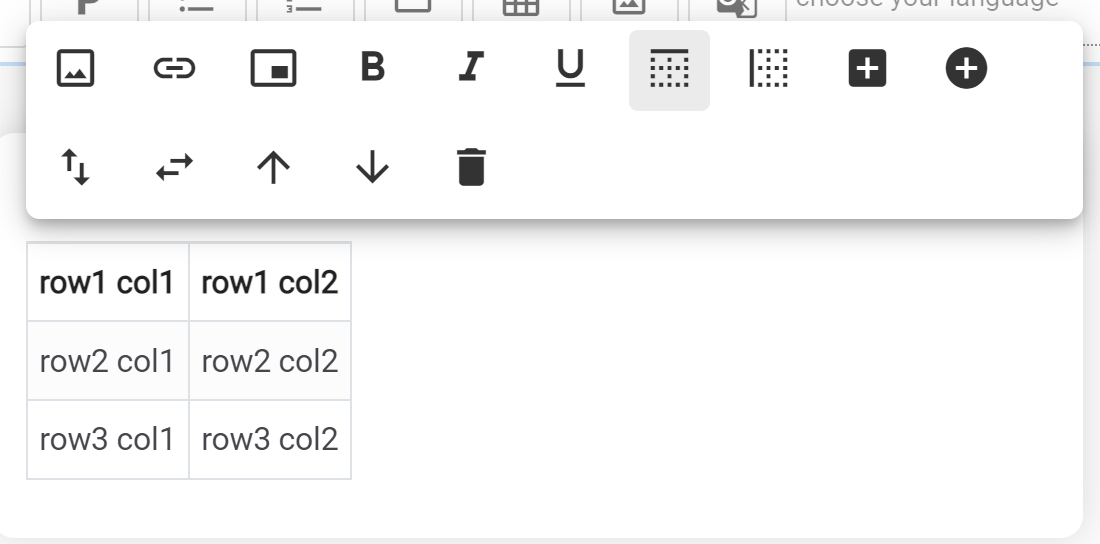
Task: Click the picture-in-picture embed icon
Action: tap(272, 69)
